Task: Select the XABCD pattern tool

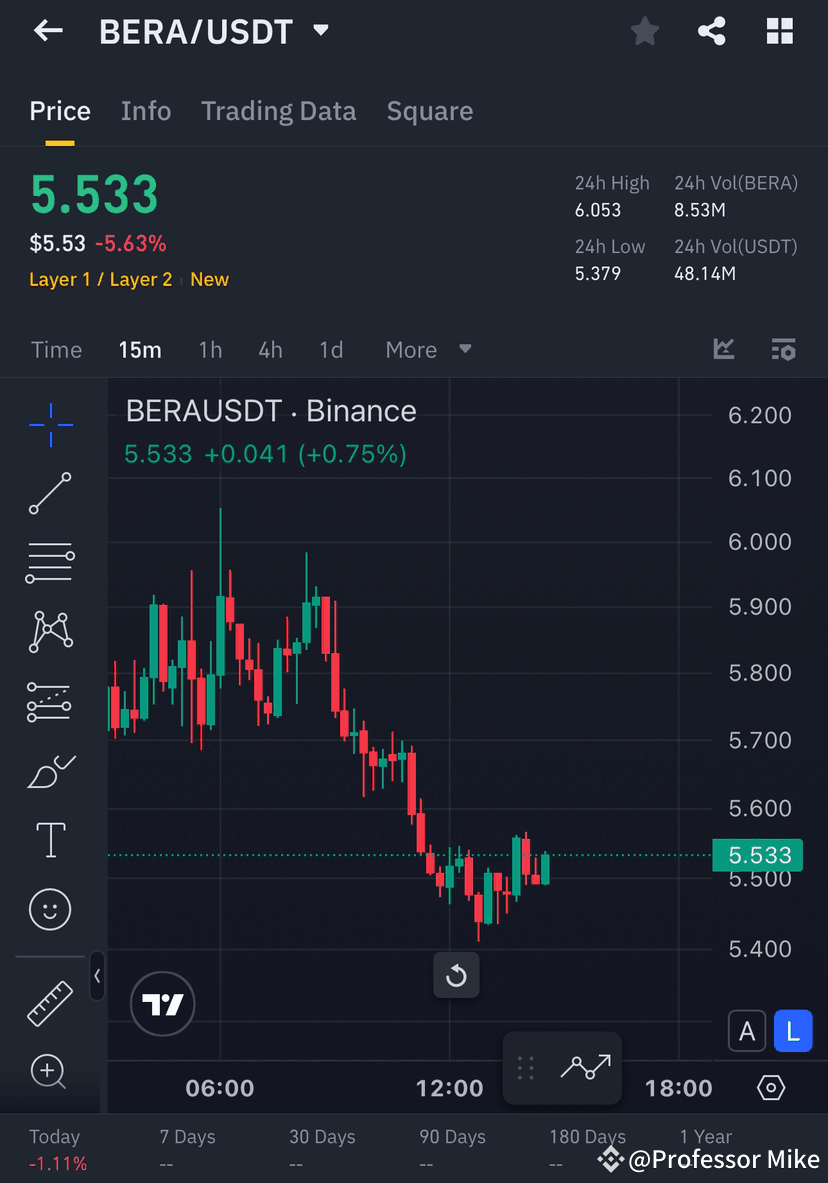Action: tap(50, 632)
